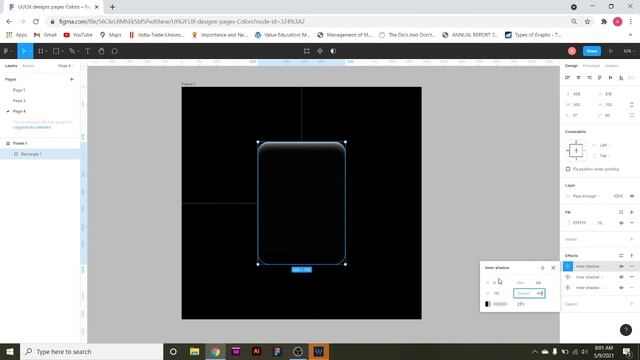Switch to the Prototype tab

point(591,66)
